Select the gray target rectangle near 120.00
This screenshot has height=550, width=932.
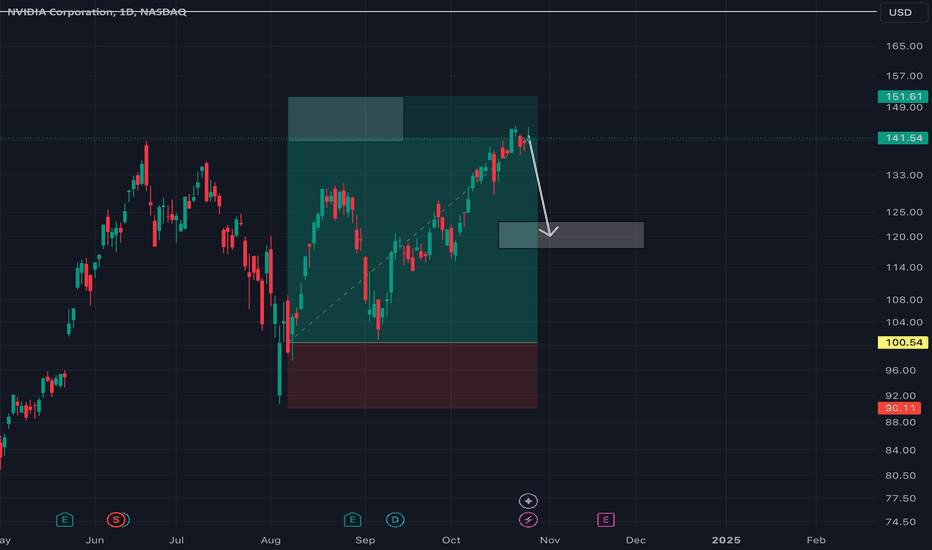coord(571,235)
